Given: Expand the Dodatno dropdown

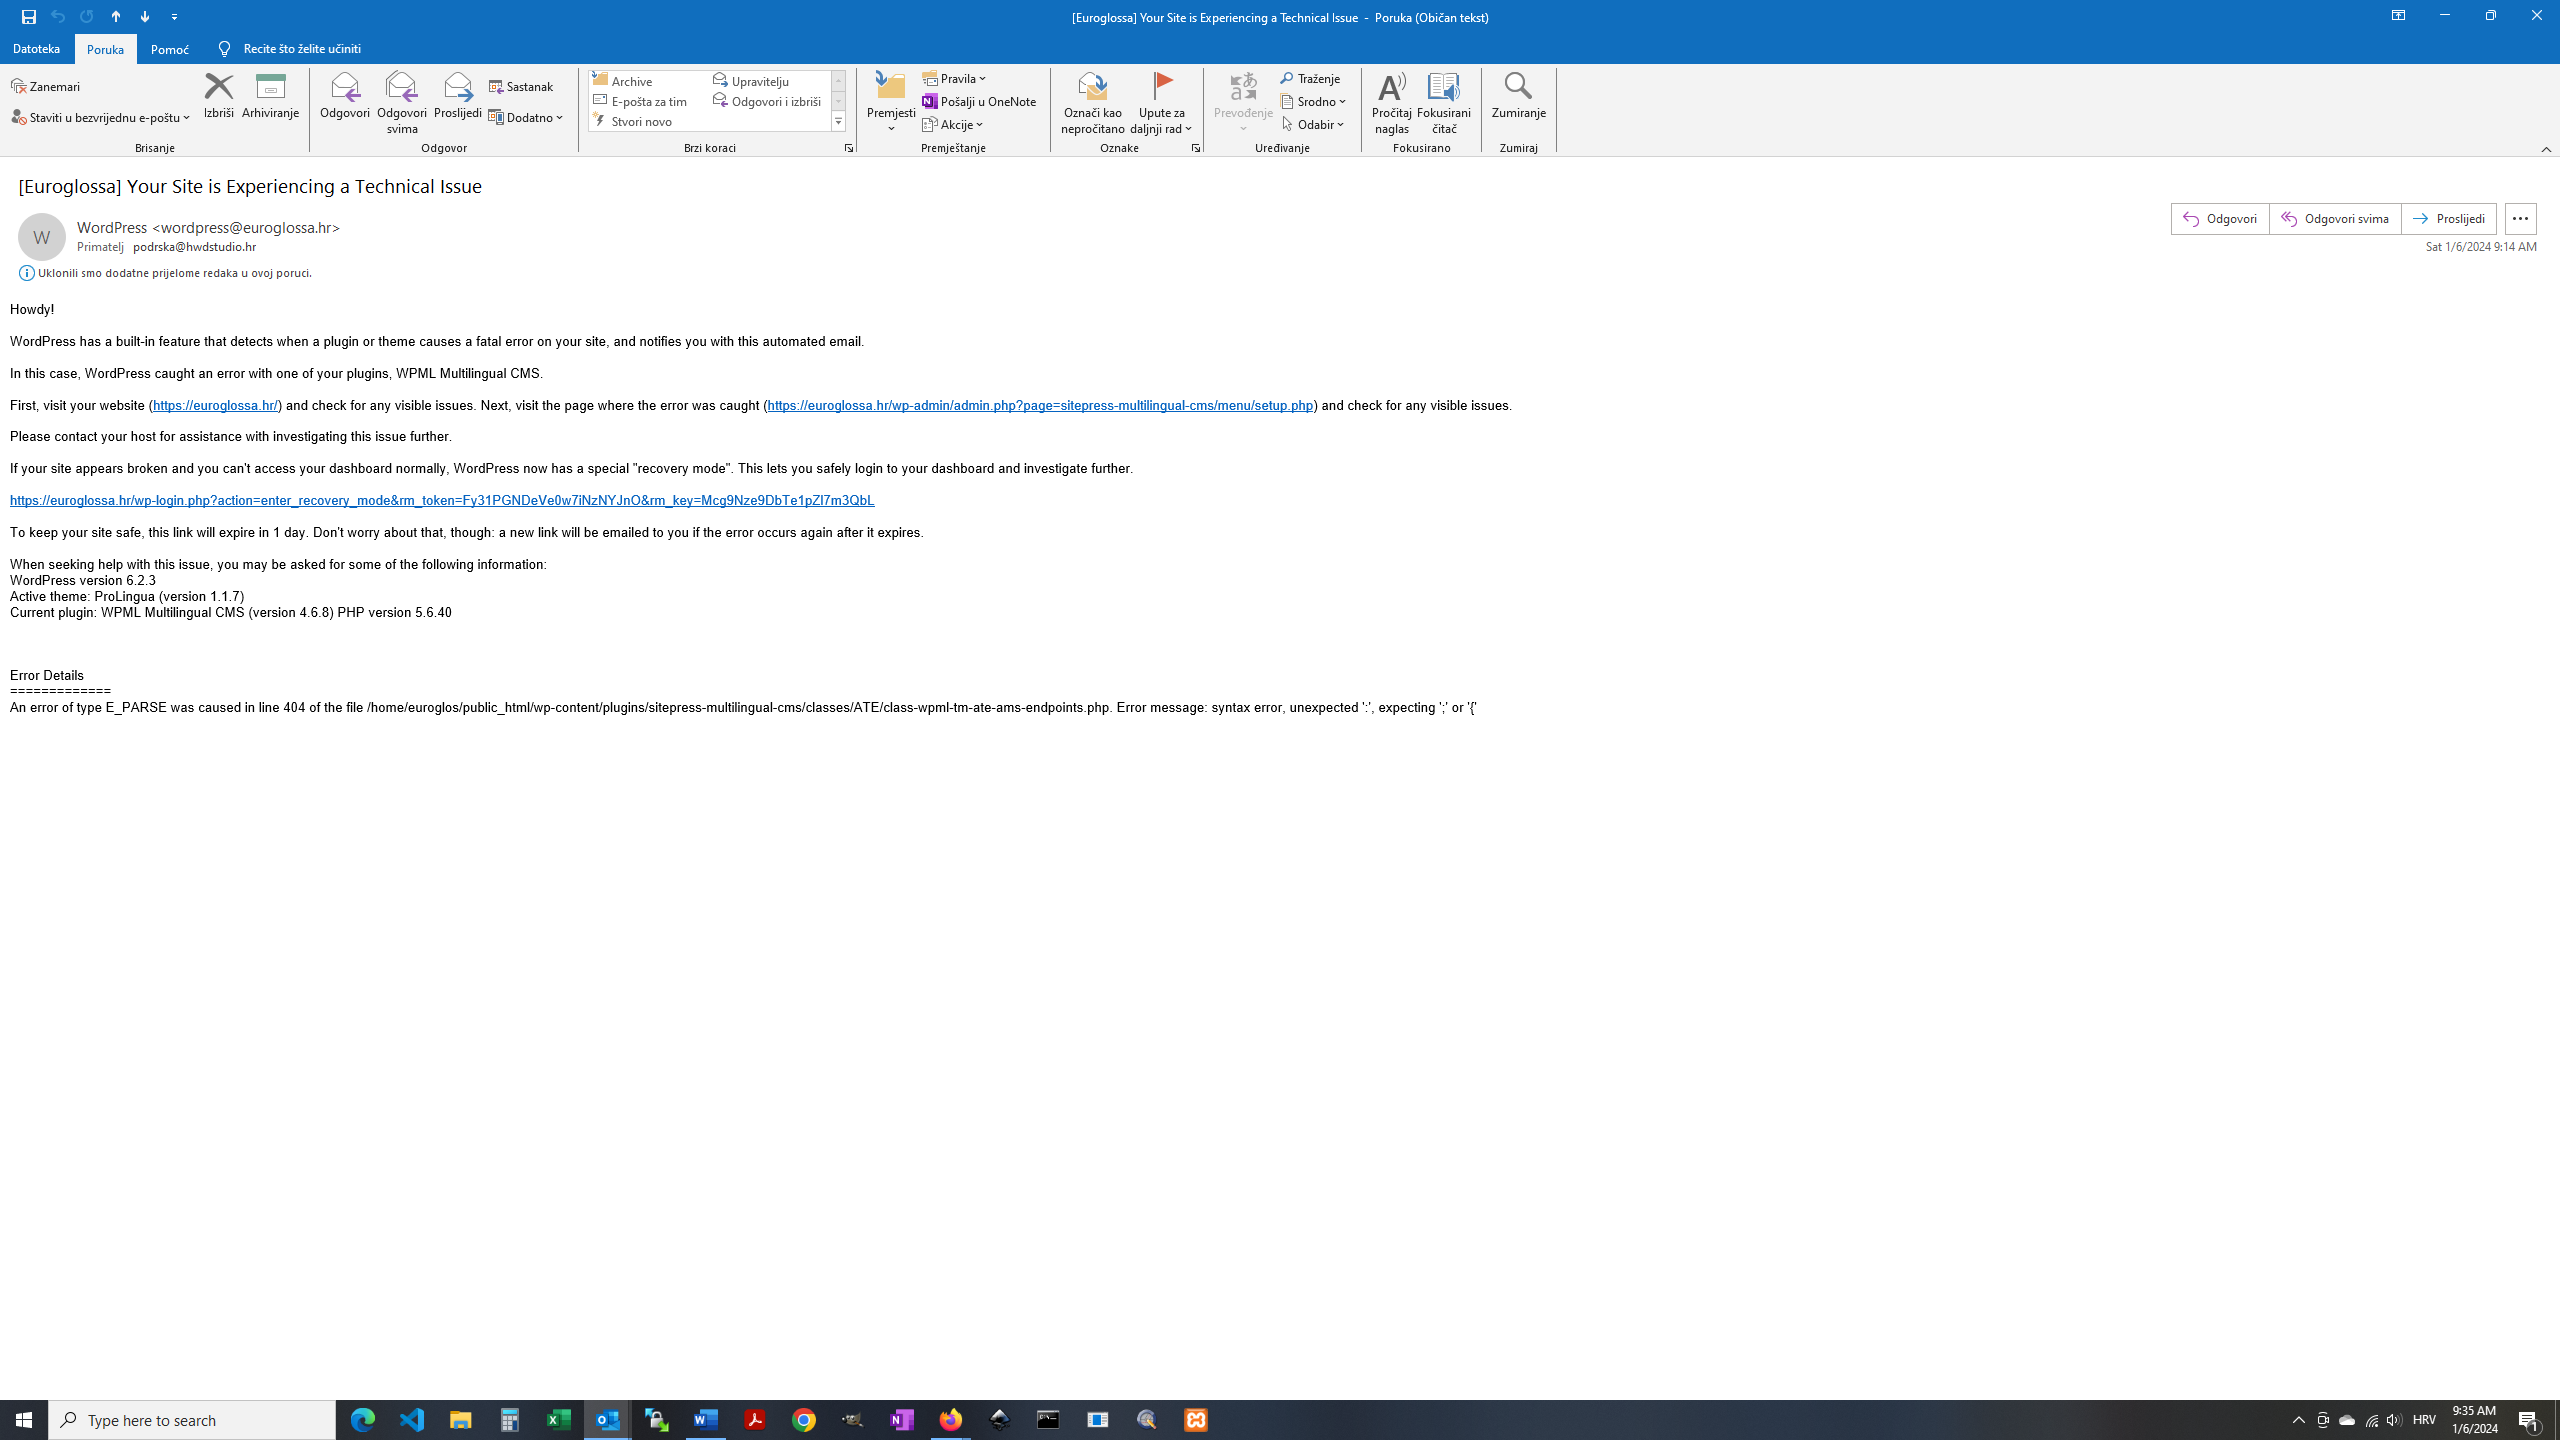Looking at the screenshot, I should pos(526,117).
